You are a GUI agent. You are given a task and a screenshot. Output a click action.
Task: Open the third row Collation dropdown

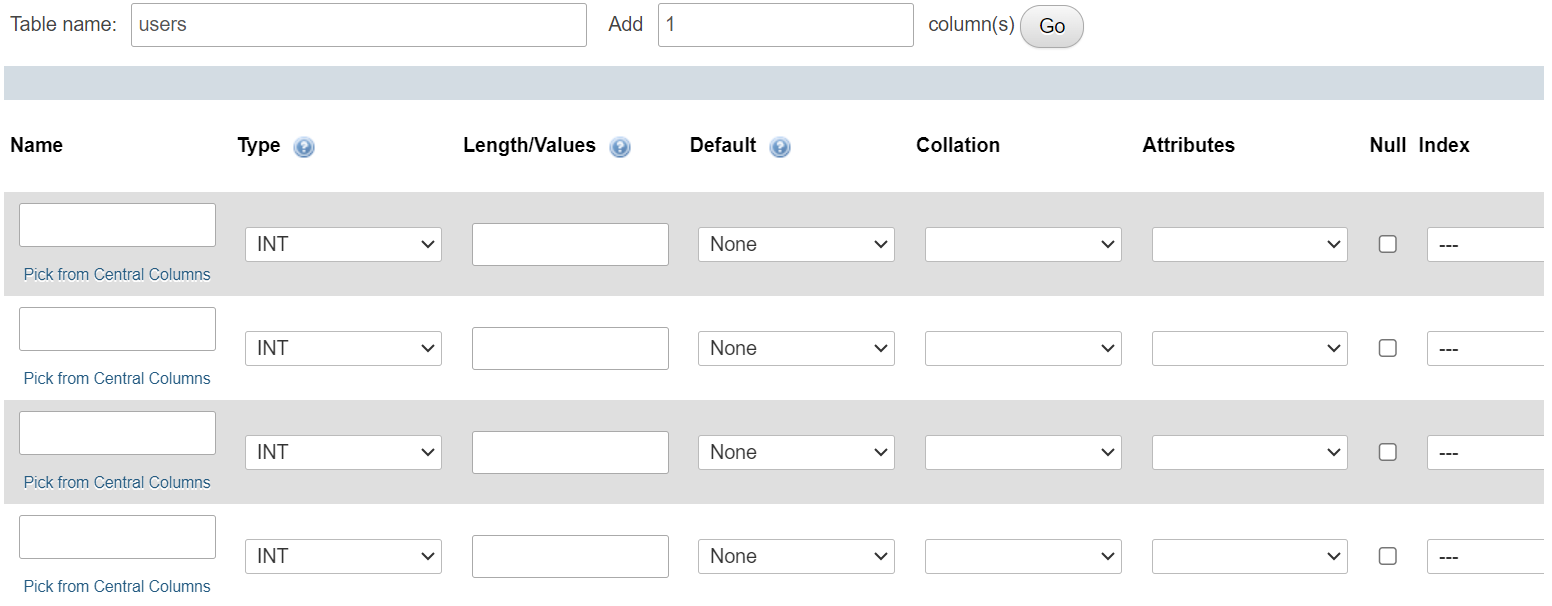pos(1023,453)
